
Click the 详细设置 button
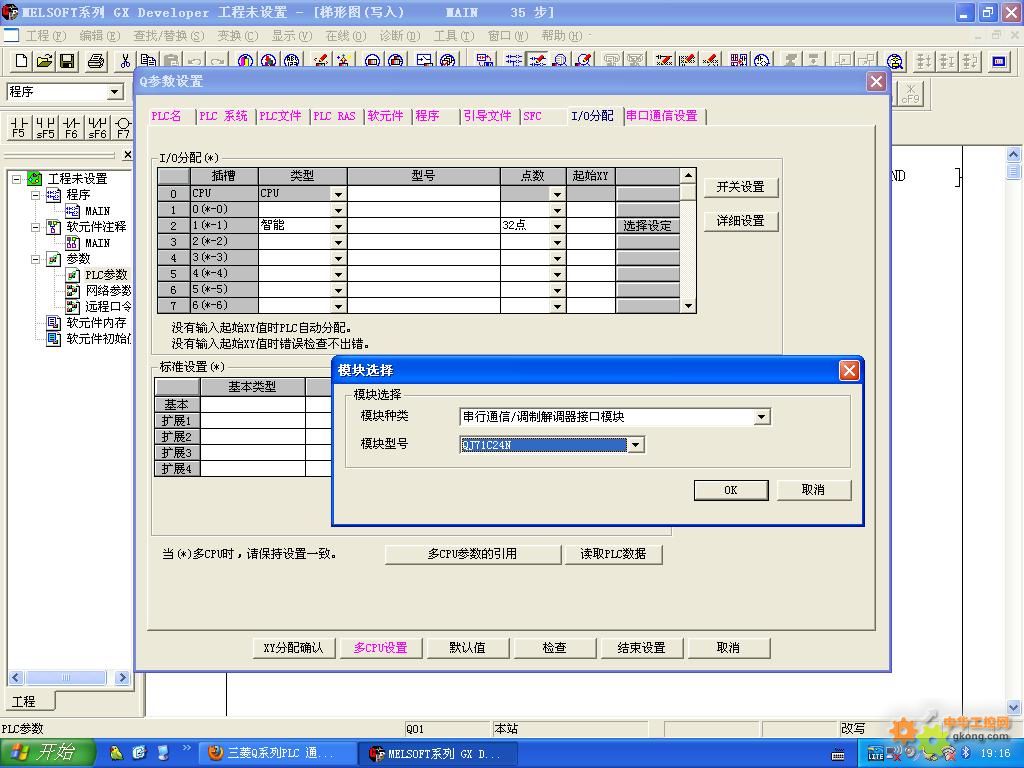(x=741, y=221)
